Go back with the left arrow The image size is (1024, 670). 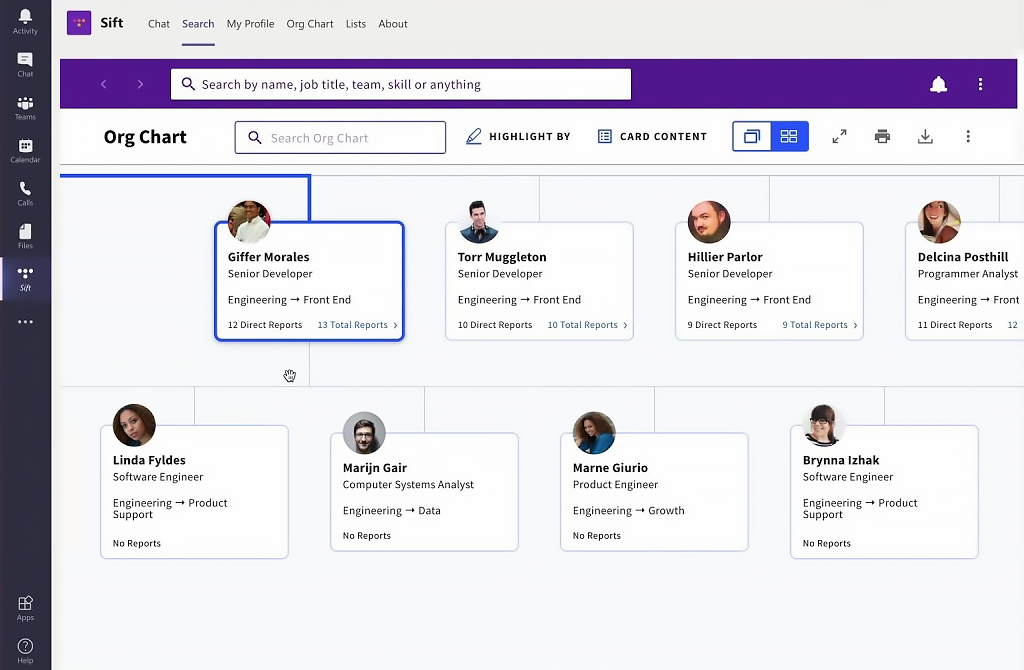point(103,84)
